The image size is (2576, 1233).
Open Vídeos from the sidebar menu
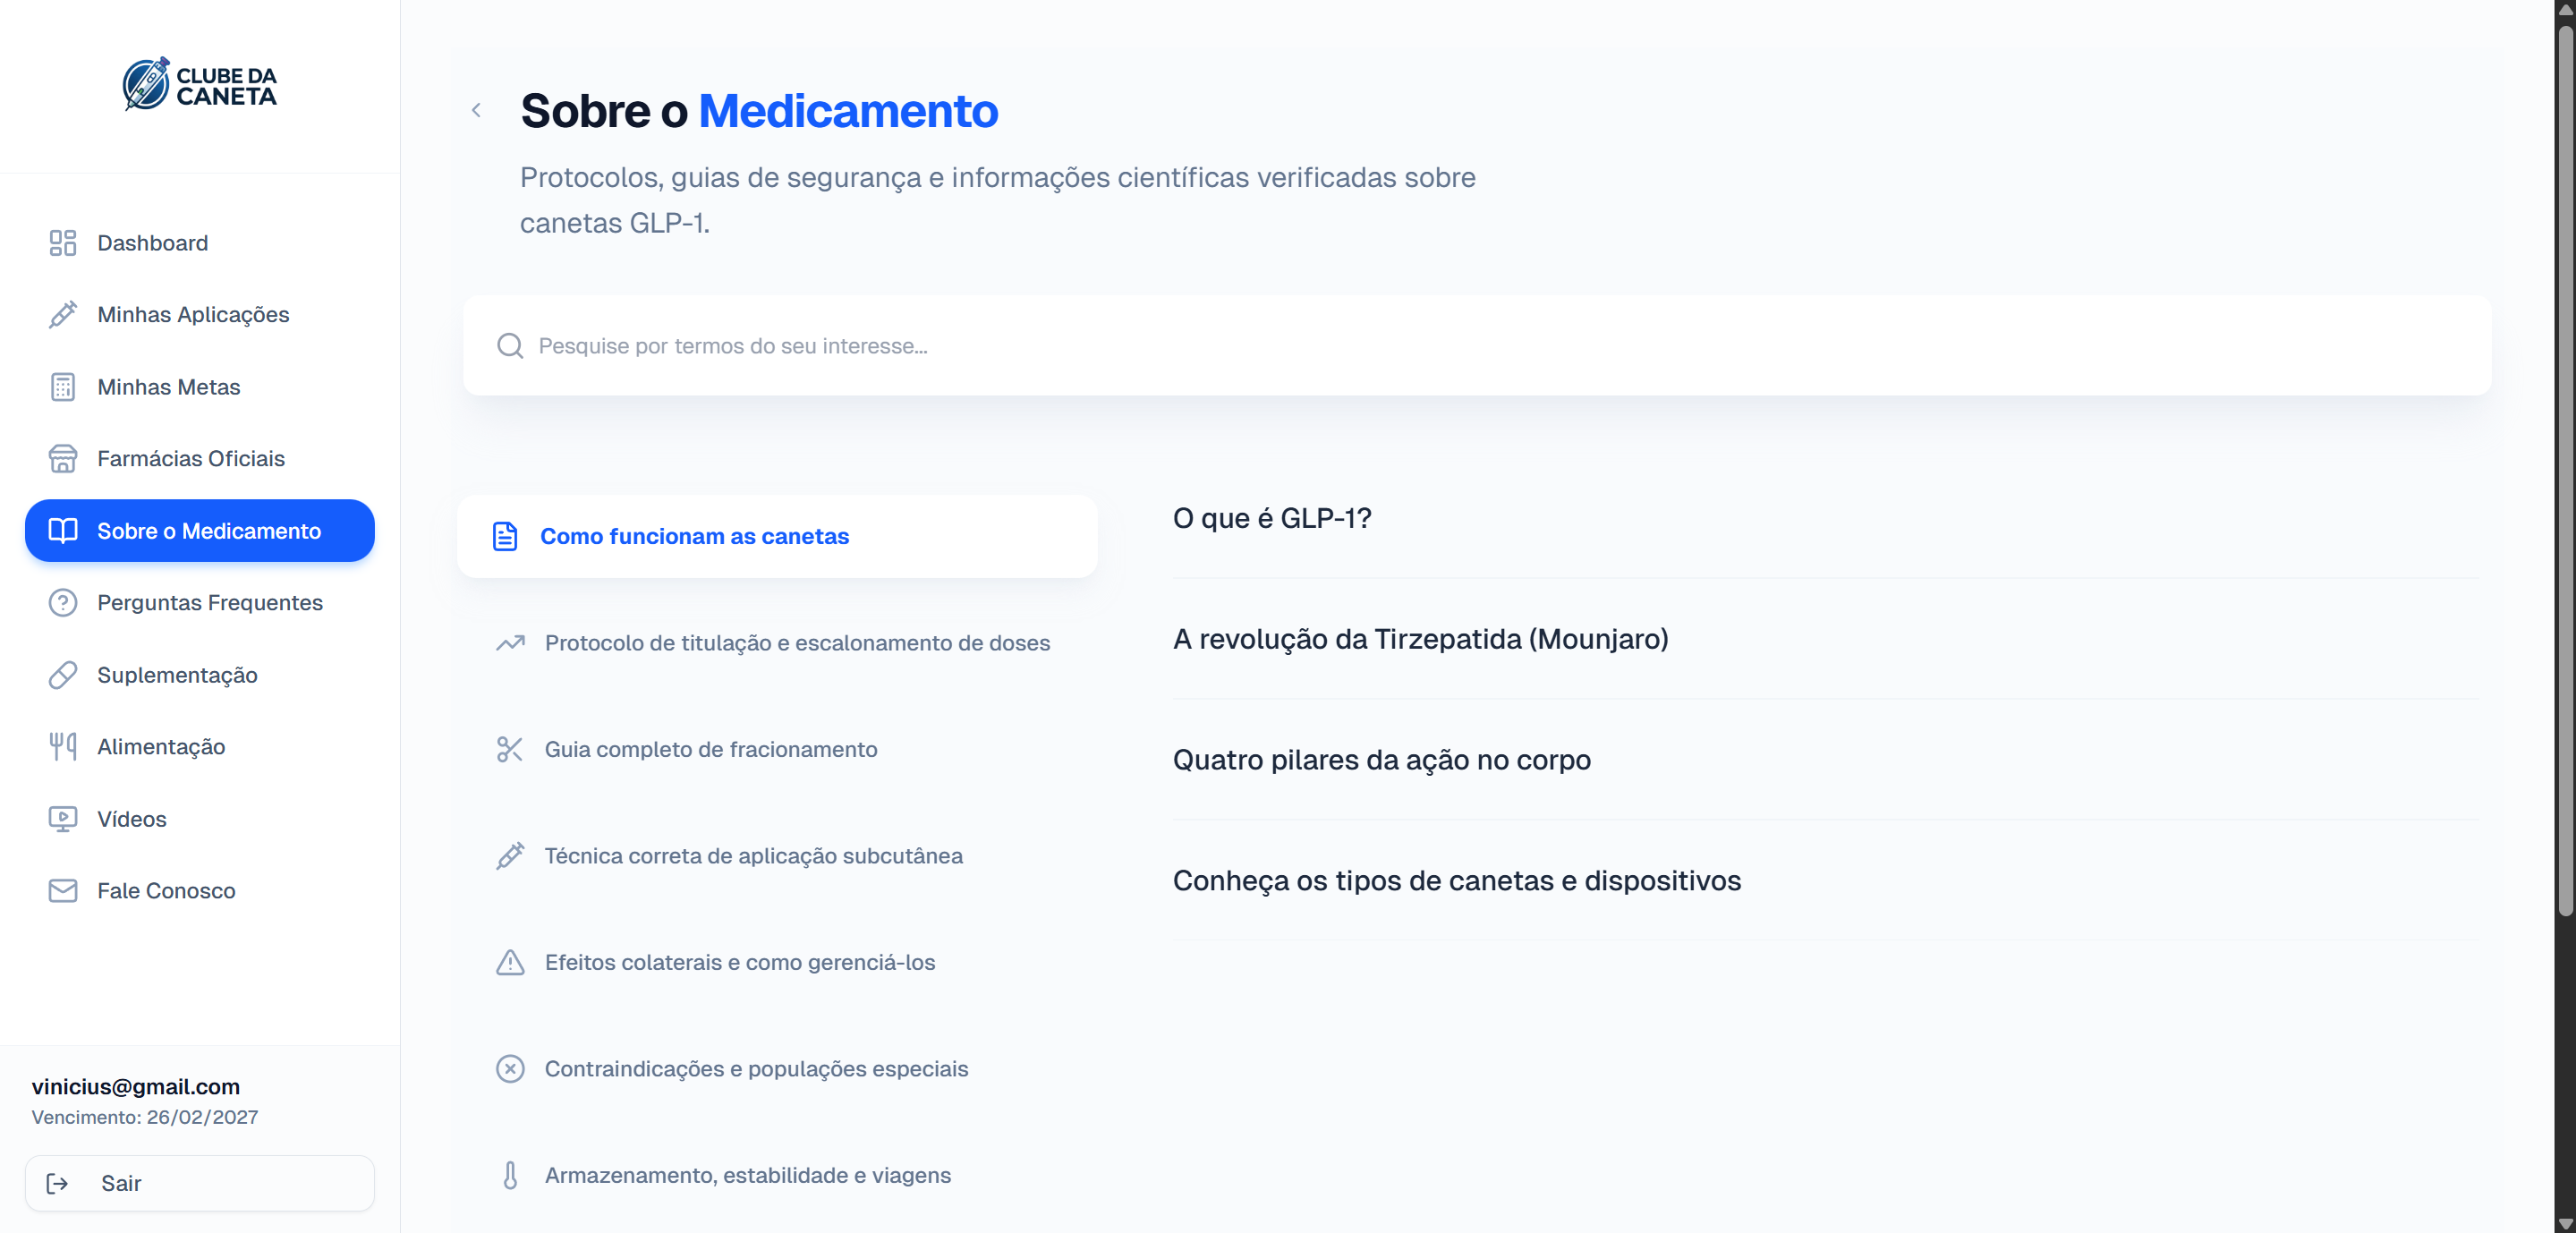(132, 819)
